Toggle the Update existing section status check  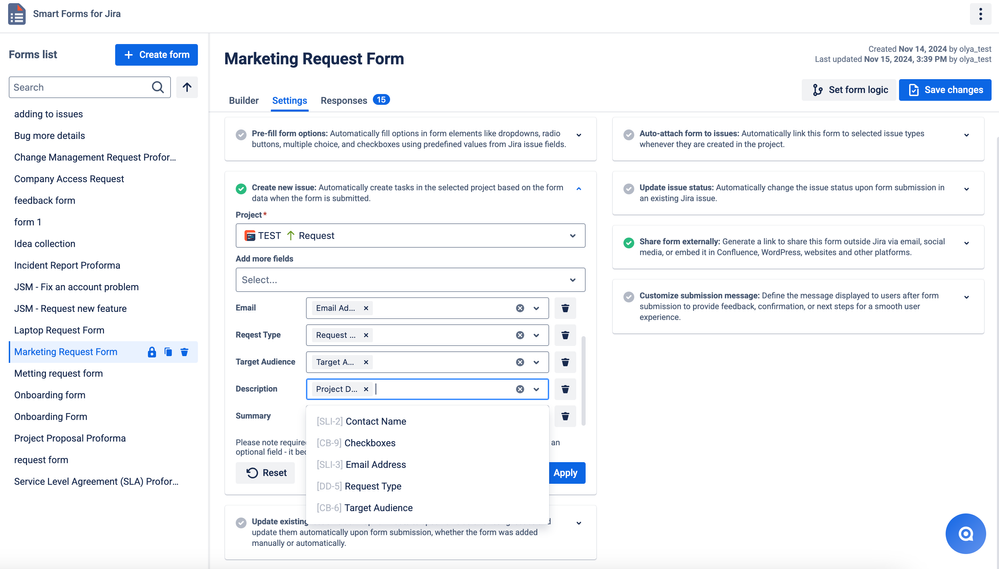(x=241, y=522)
